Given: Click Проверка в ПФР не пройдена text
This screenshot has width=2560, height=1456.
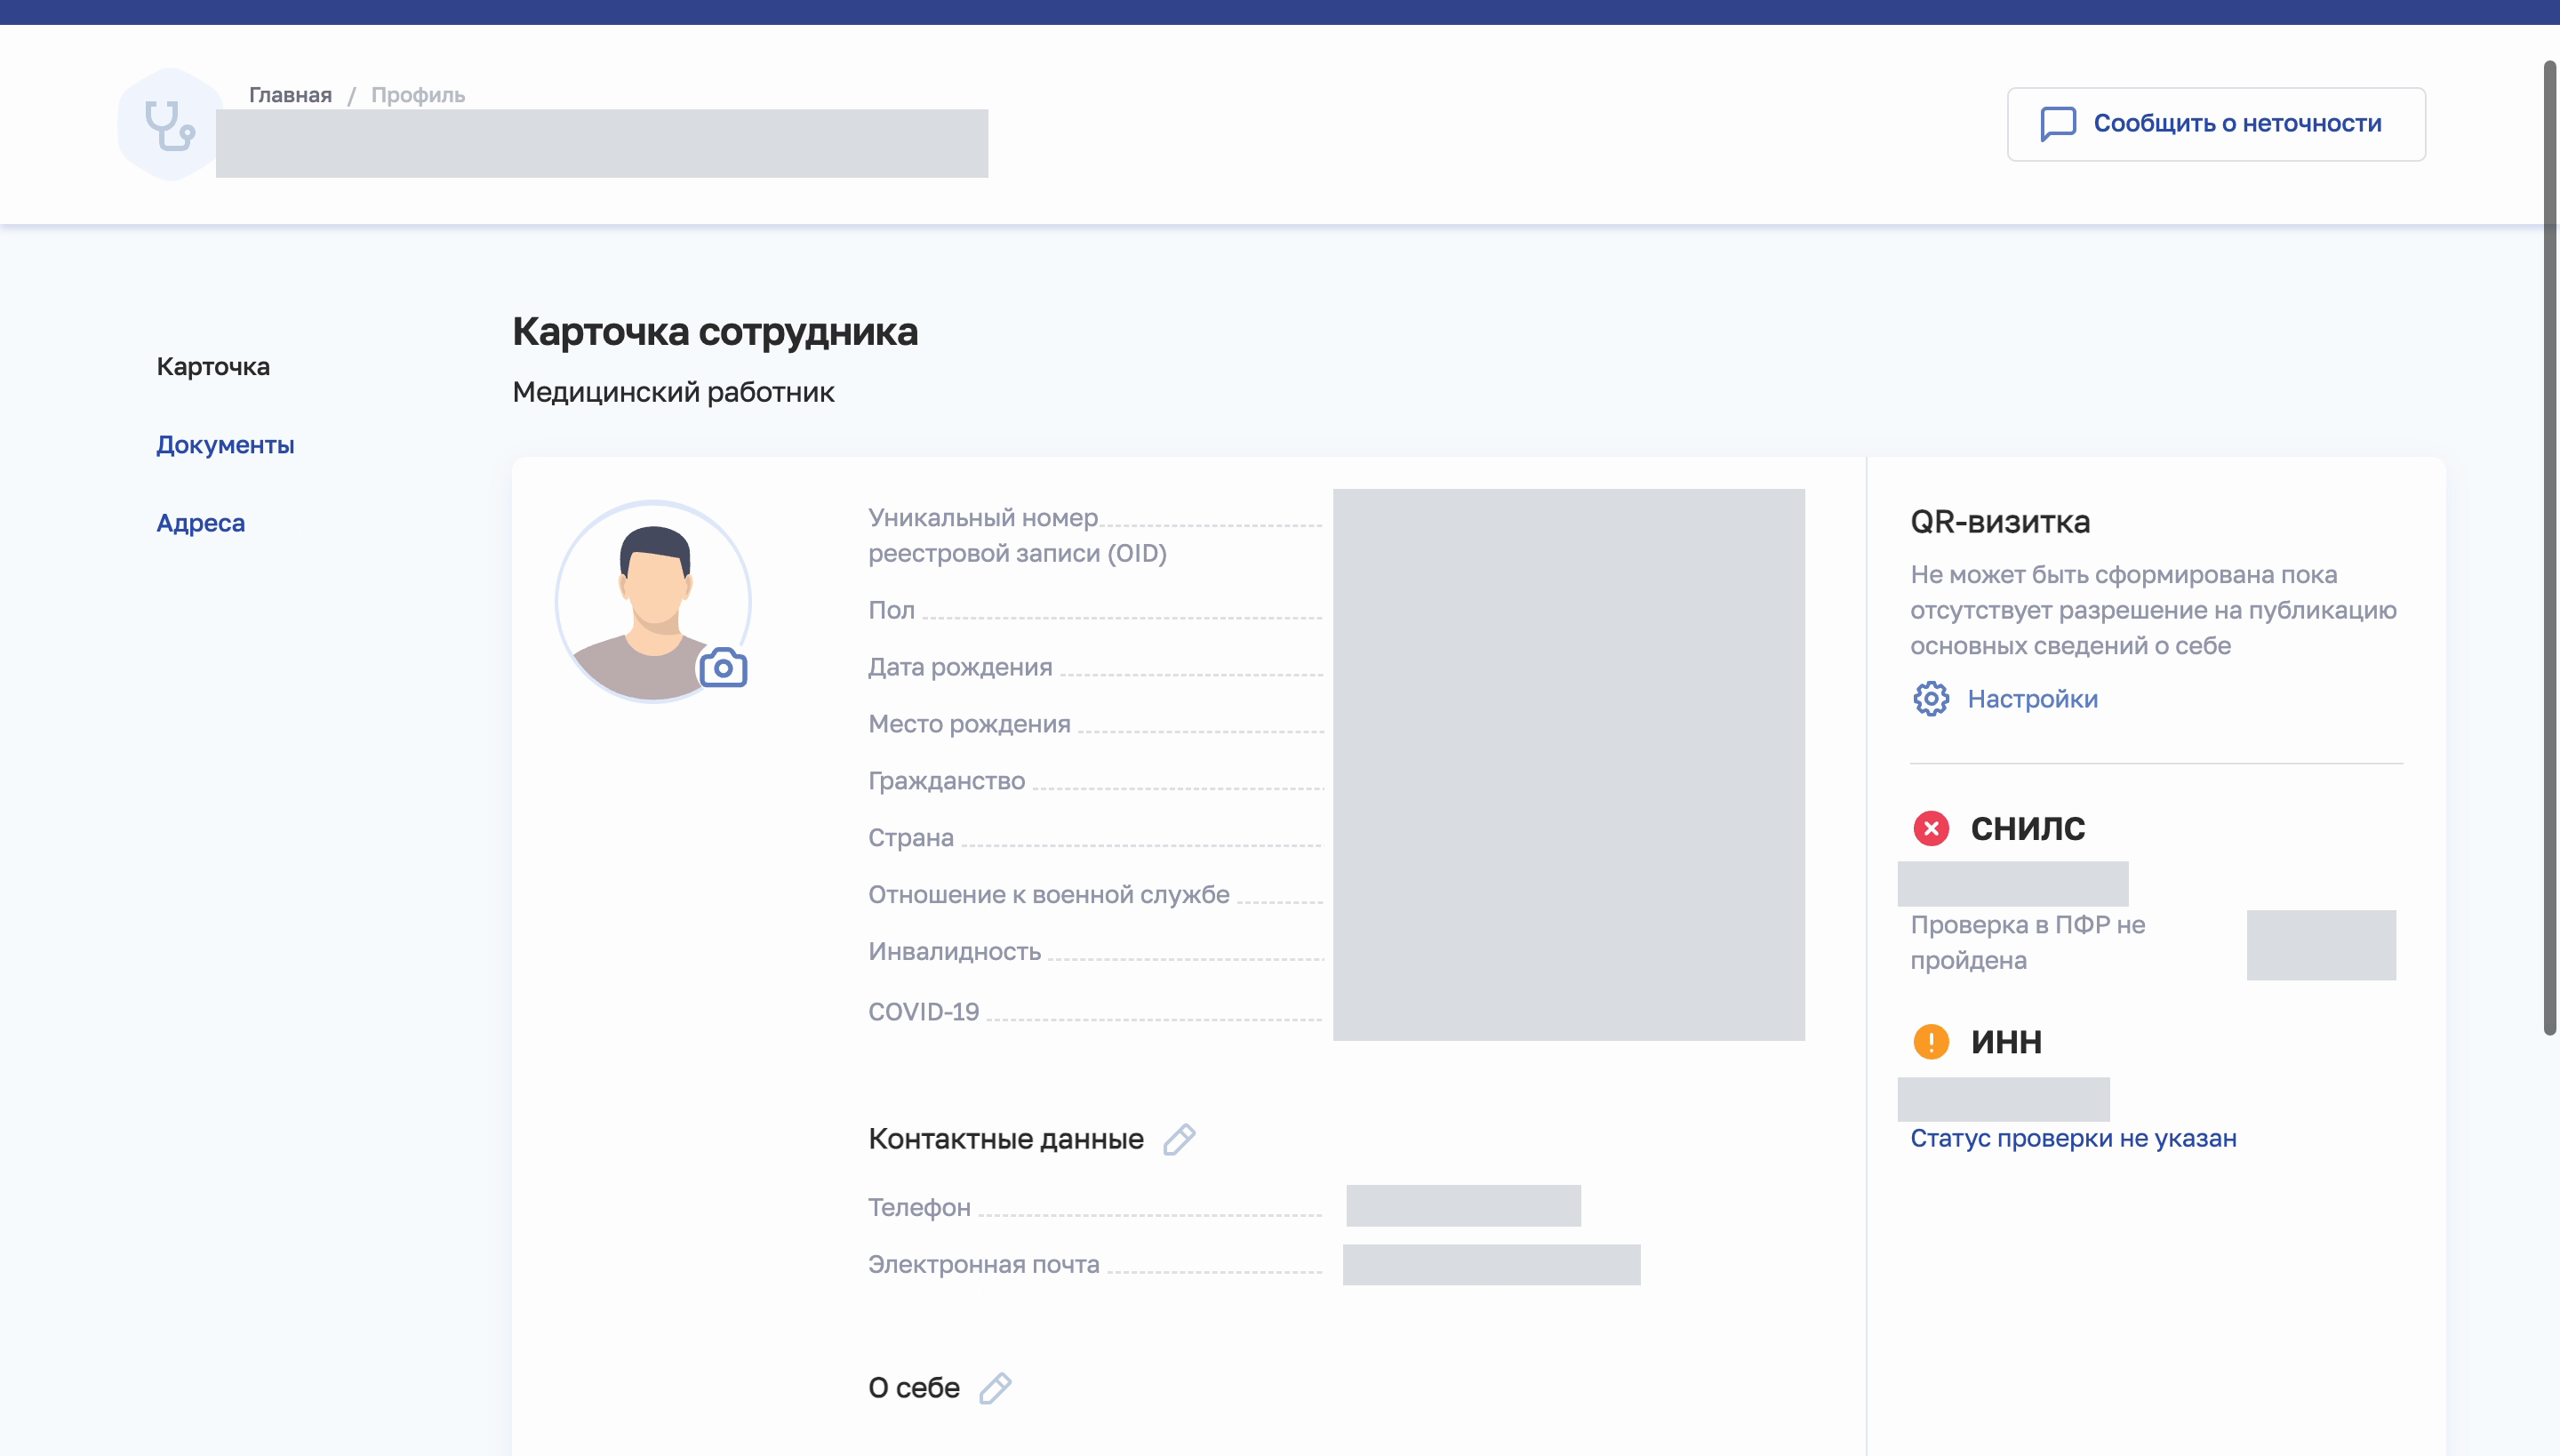Looking at the screenshot, I should tap(2028, 942).
